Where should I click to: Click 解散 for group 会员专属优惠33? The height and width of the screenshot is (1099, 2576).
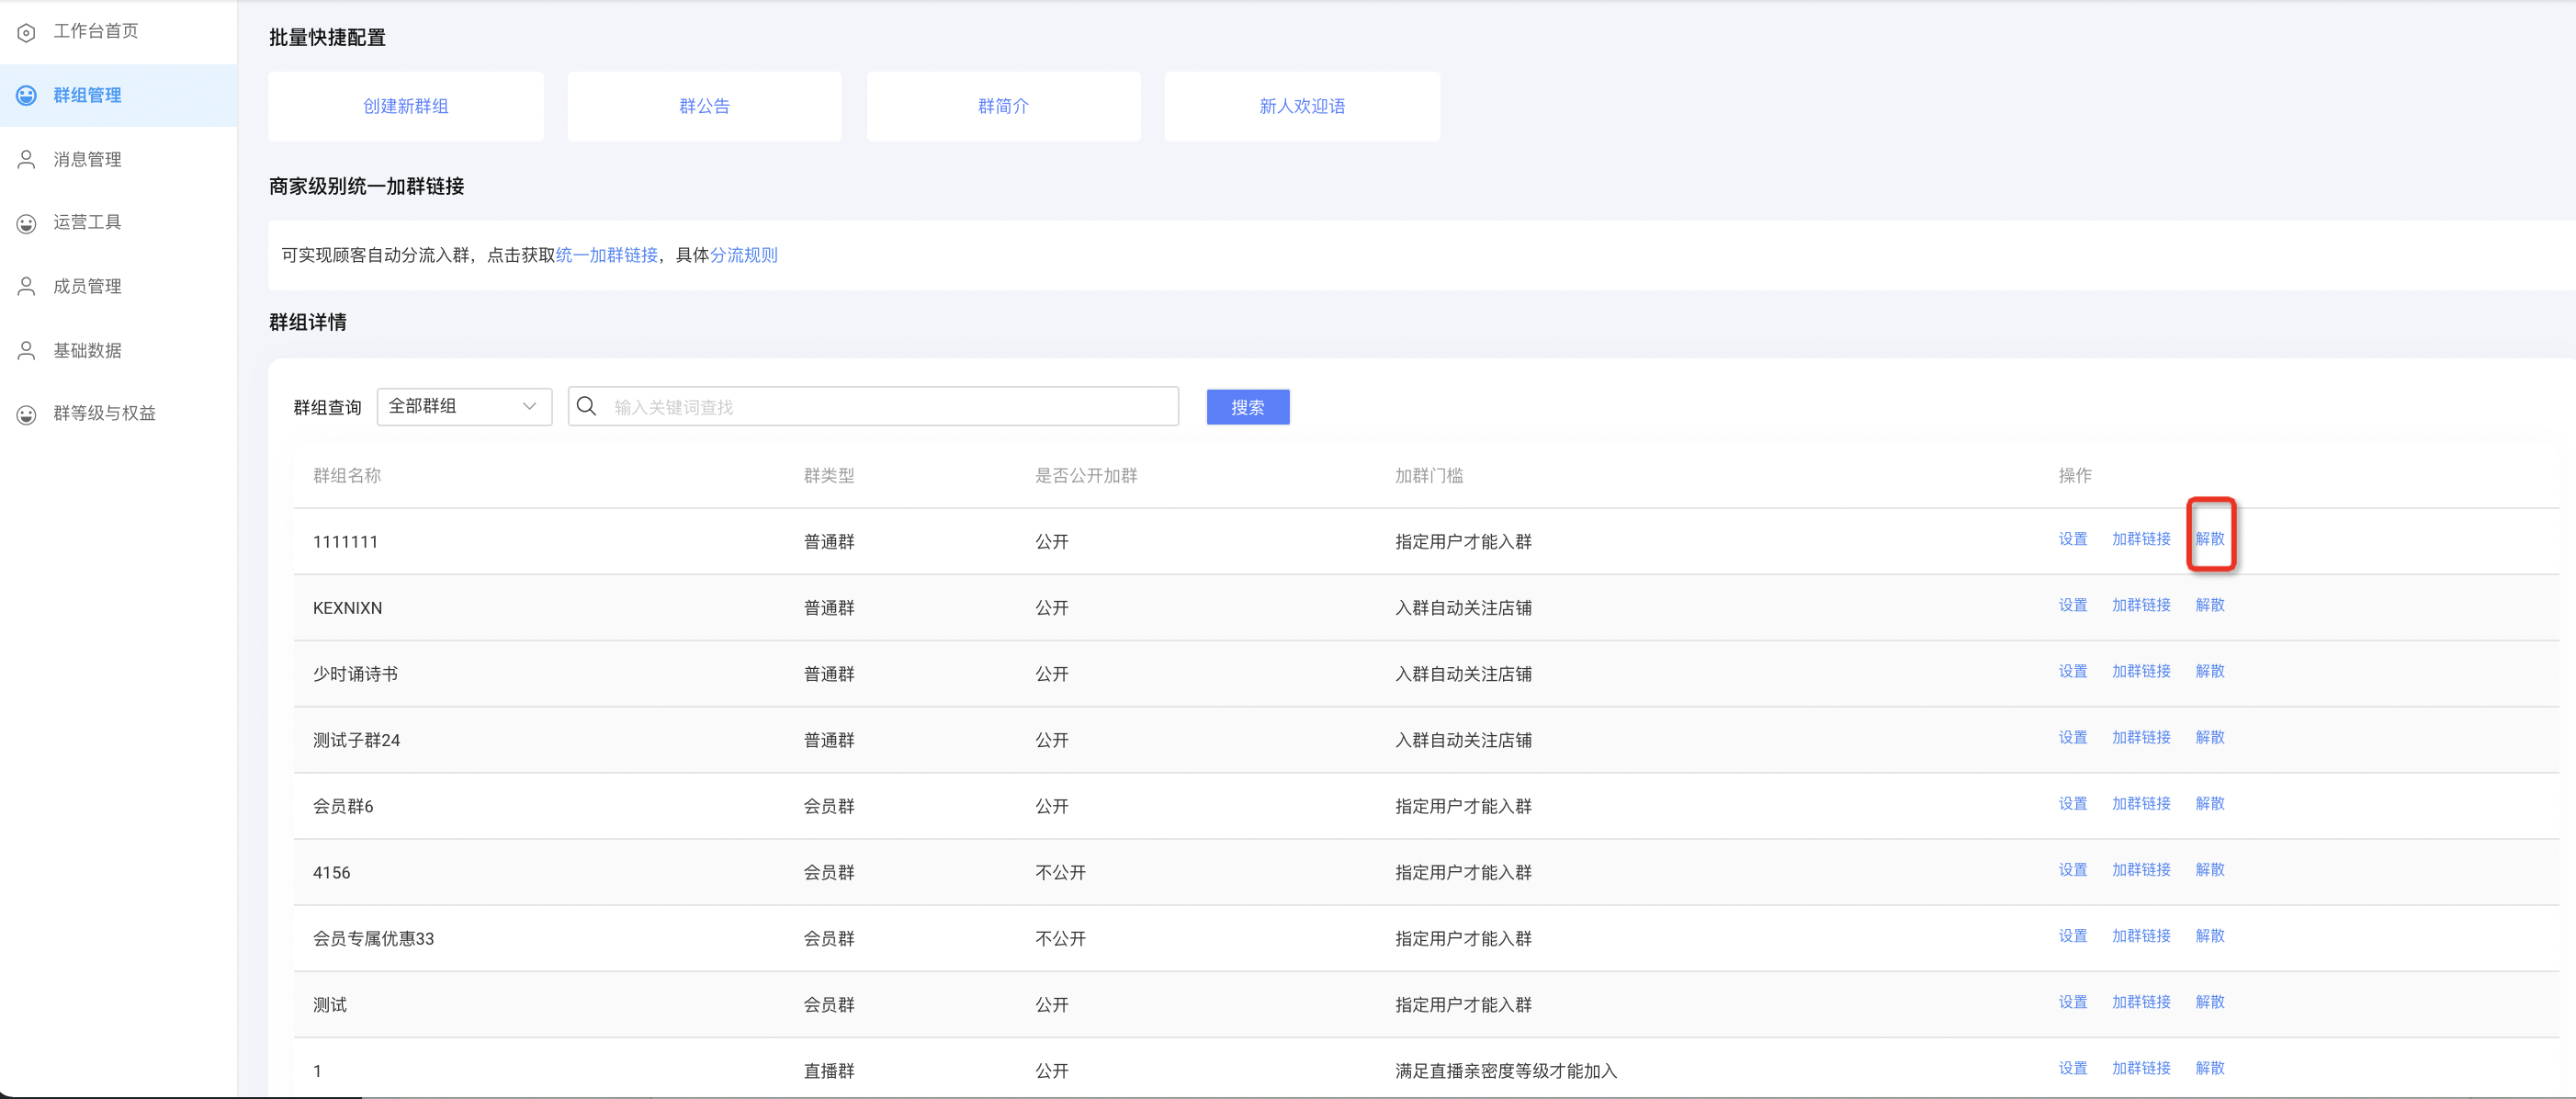click(2210, 936)
